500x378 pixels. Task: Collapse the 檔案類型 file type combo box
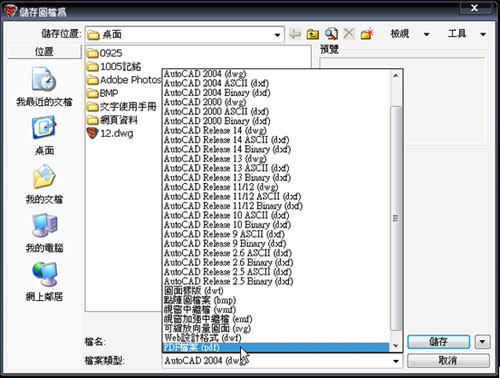396,361
